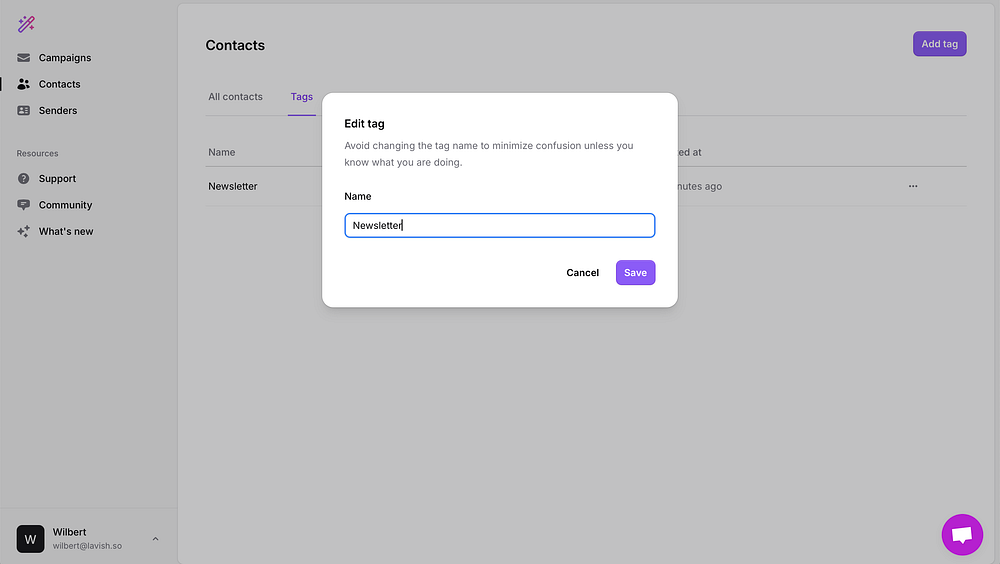
Task: Save the edited tag name
Action: tap(635, 273)
